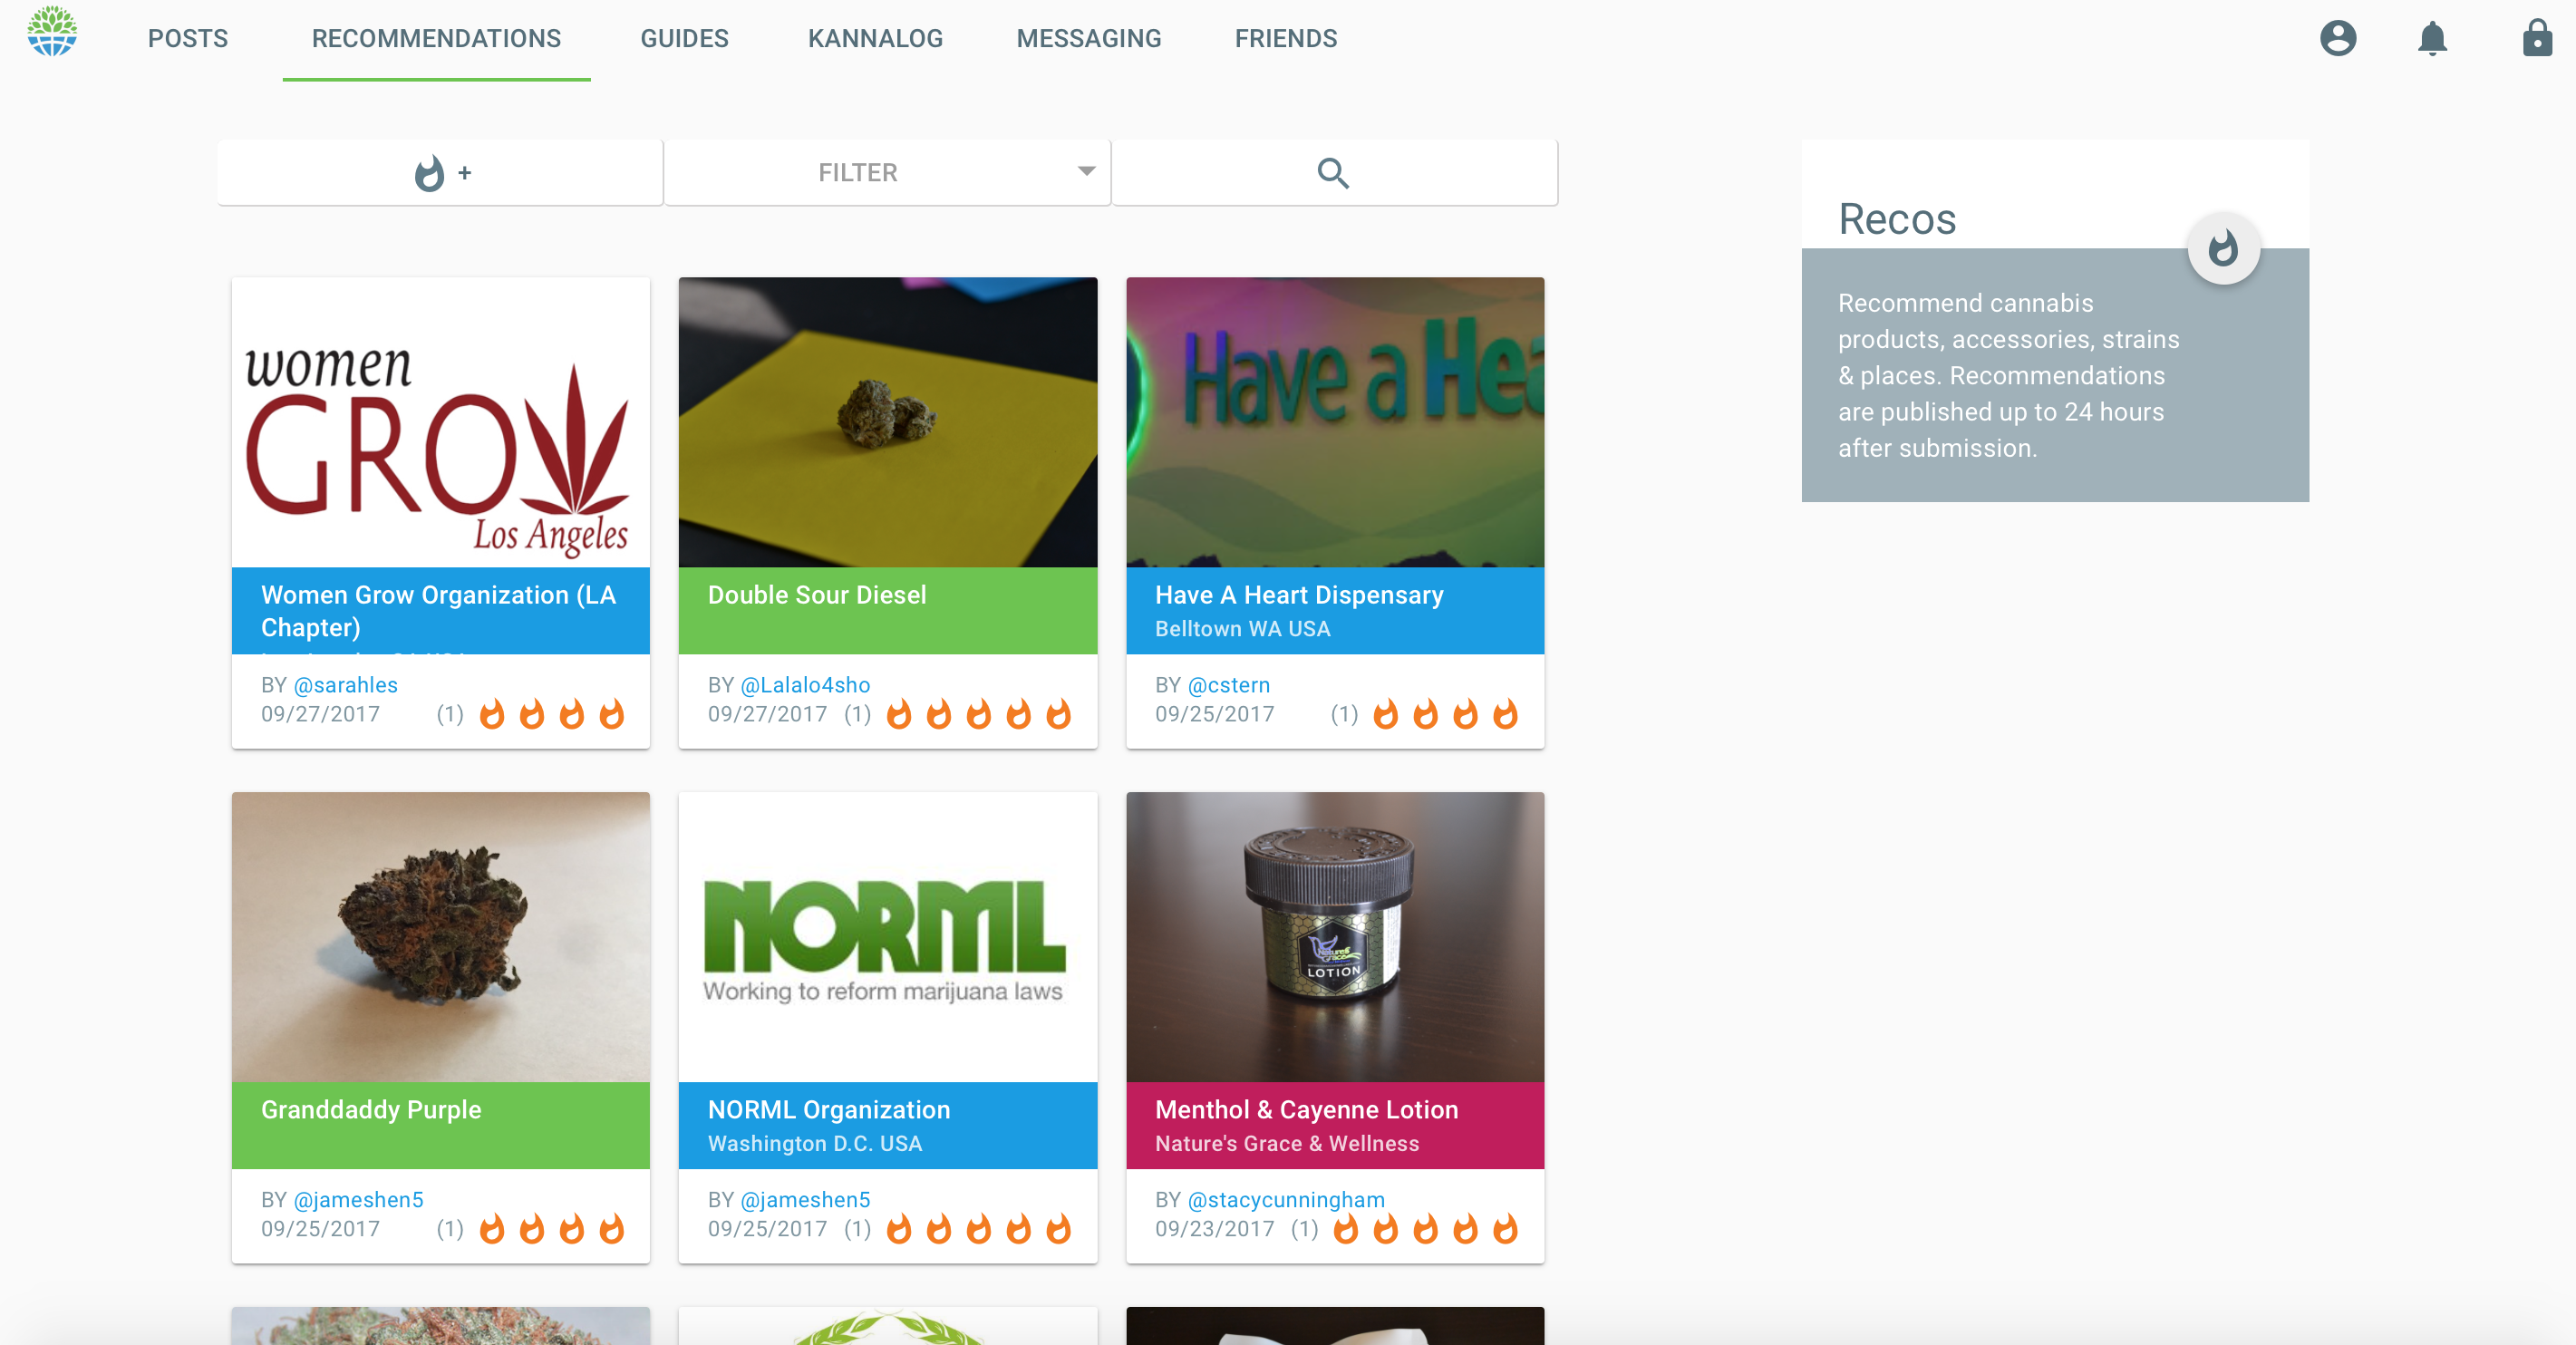Viewport: 2576px width, 1345px height.
Task: Open @stacycunningham profile link
Action: [x=1286, y=1199]
